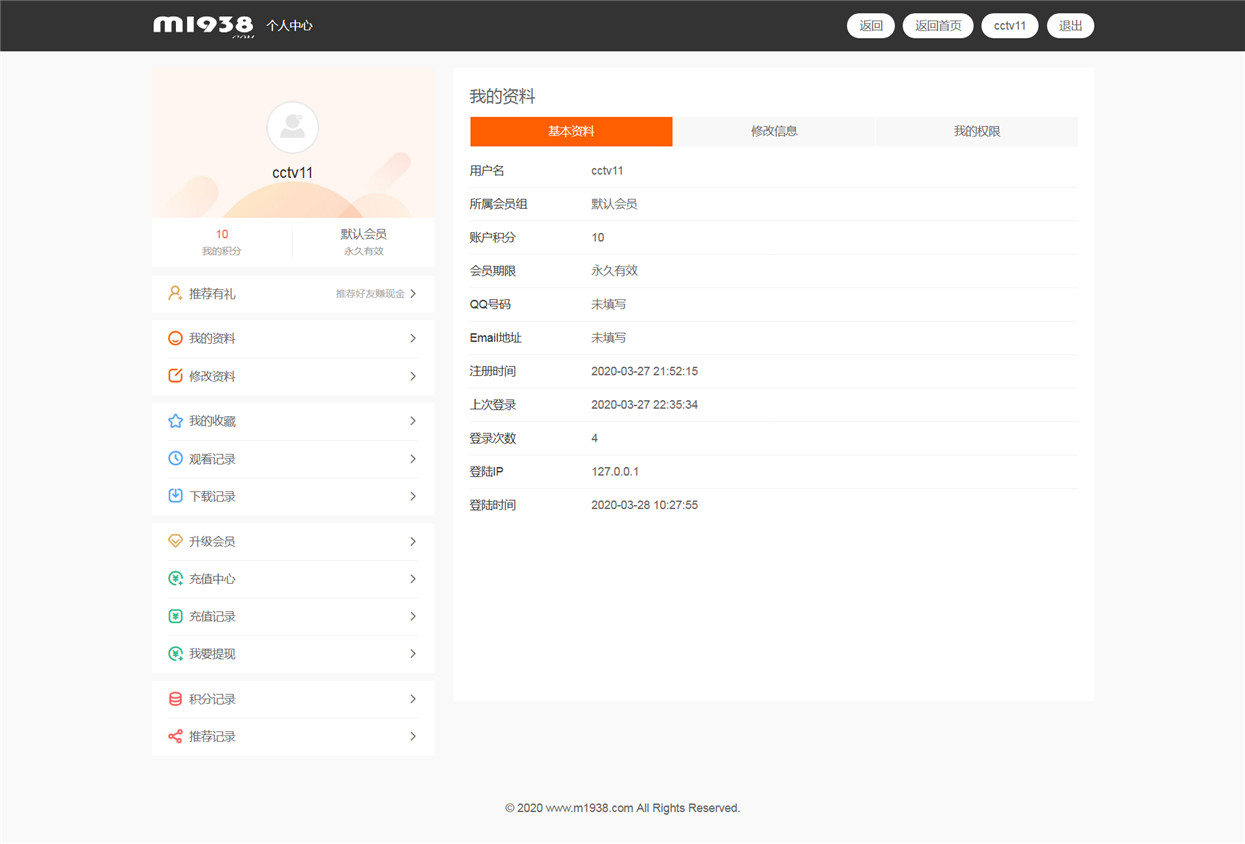Switch to the 修改信息 tab
Image resolution: width=1245 pixels, height=844 pixels.
coord(774,131)
